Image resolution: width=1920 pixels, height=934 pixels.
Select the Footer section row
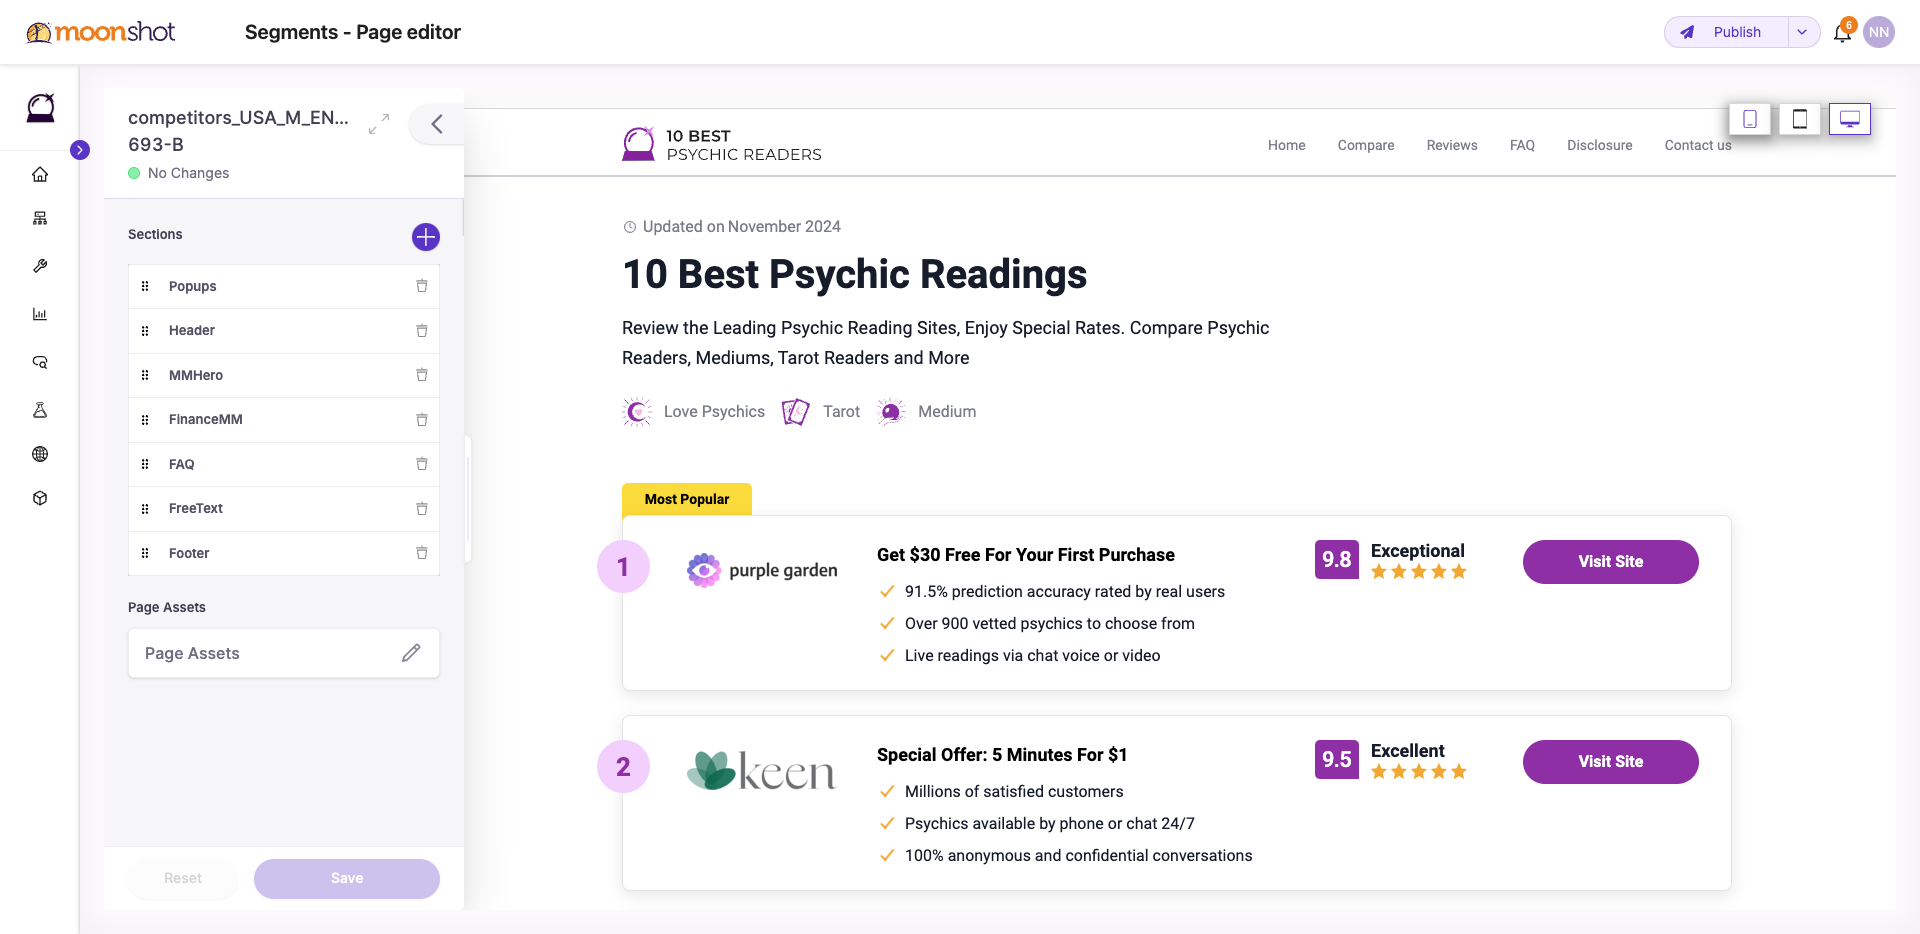[284, 553]
